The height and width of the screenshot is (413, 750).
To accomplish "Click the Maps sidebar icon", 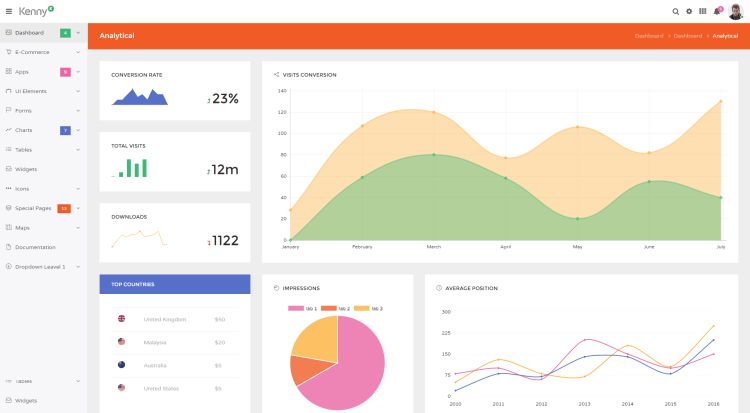I will [9, 227].
